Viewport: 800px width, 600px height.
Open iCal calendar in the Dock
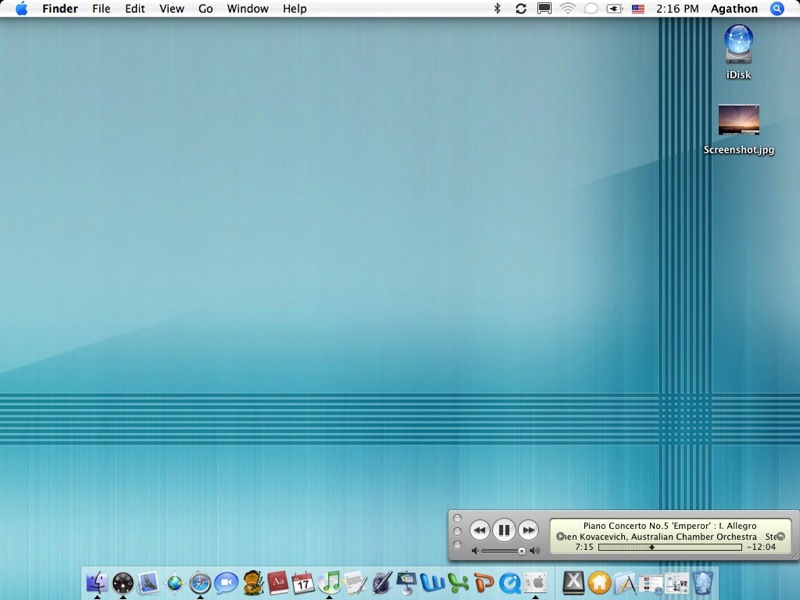(x=303, y=582)
